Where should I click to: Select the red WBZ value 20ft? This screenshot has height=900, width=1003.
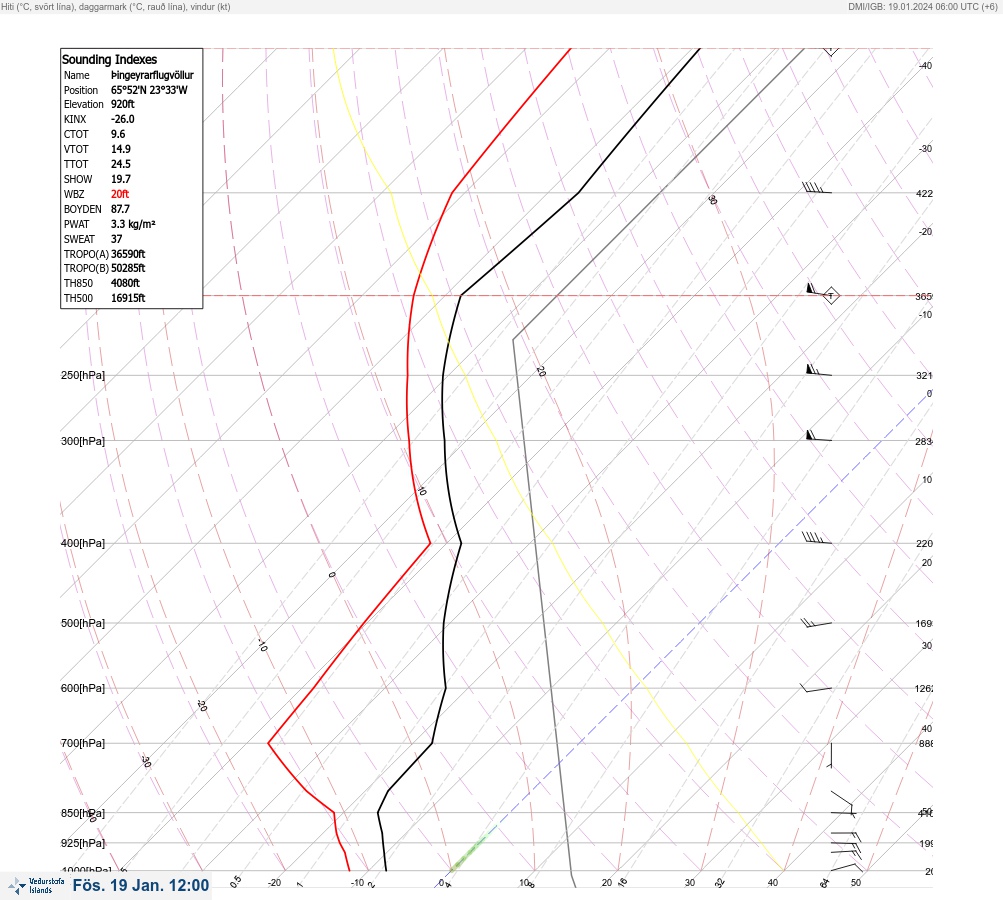point(120,194)
